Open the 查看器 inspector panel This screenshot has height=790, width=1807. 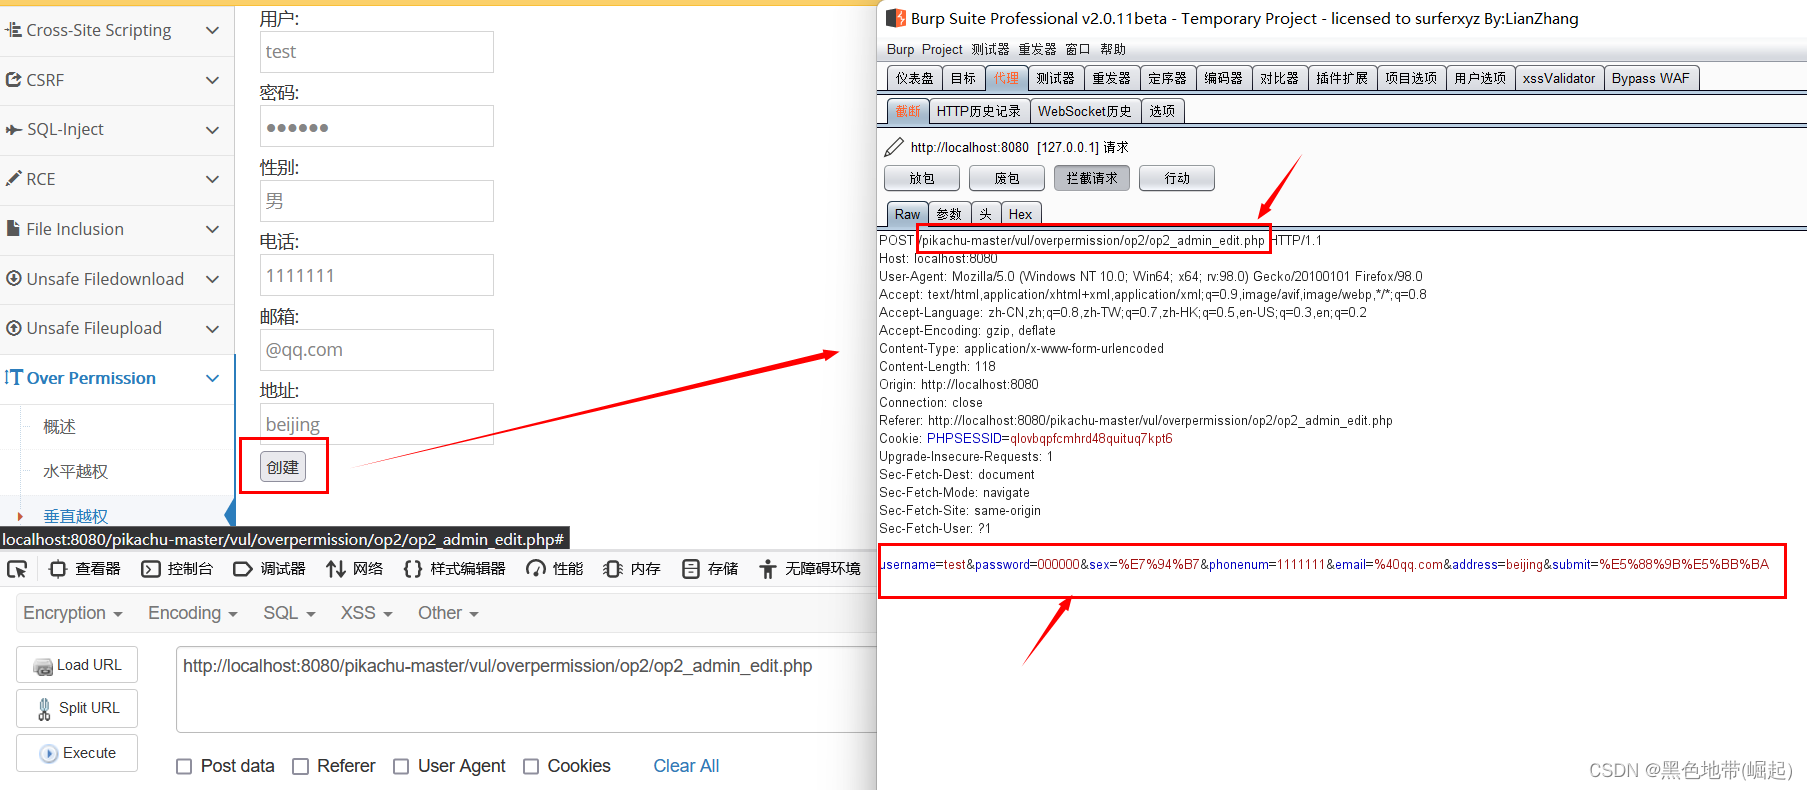[x=85, y=569]
